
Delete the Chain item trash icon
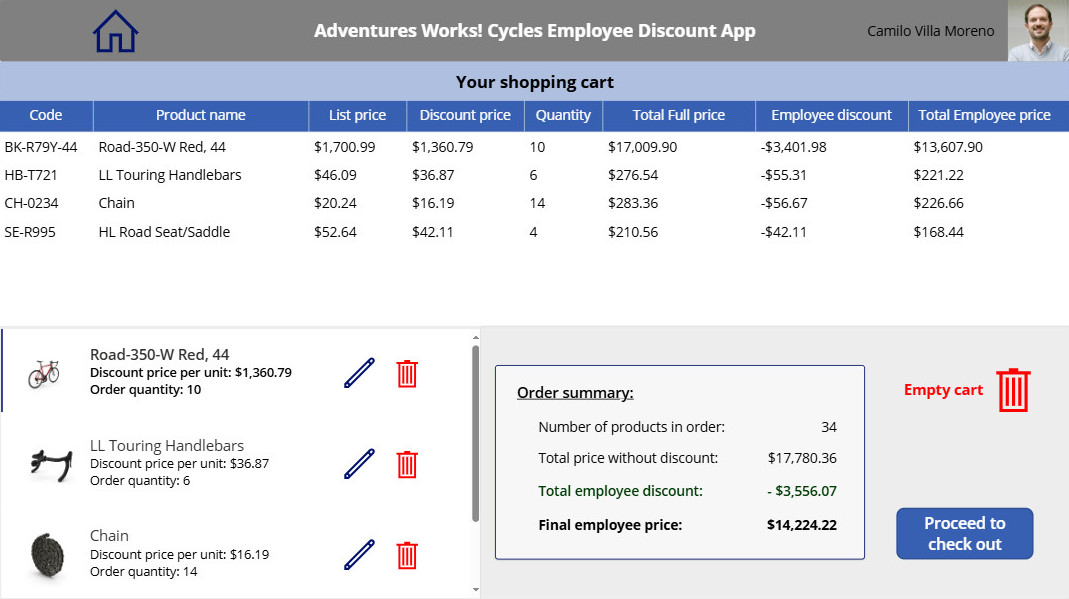point(407,555)
